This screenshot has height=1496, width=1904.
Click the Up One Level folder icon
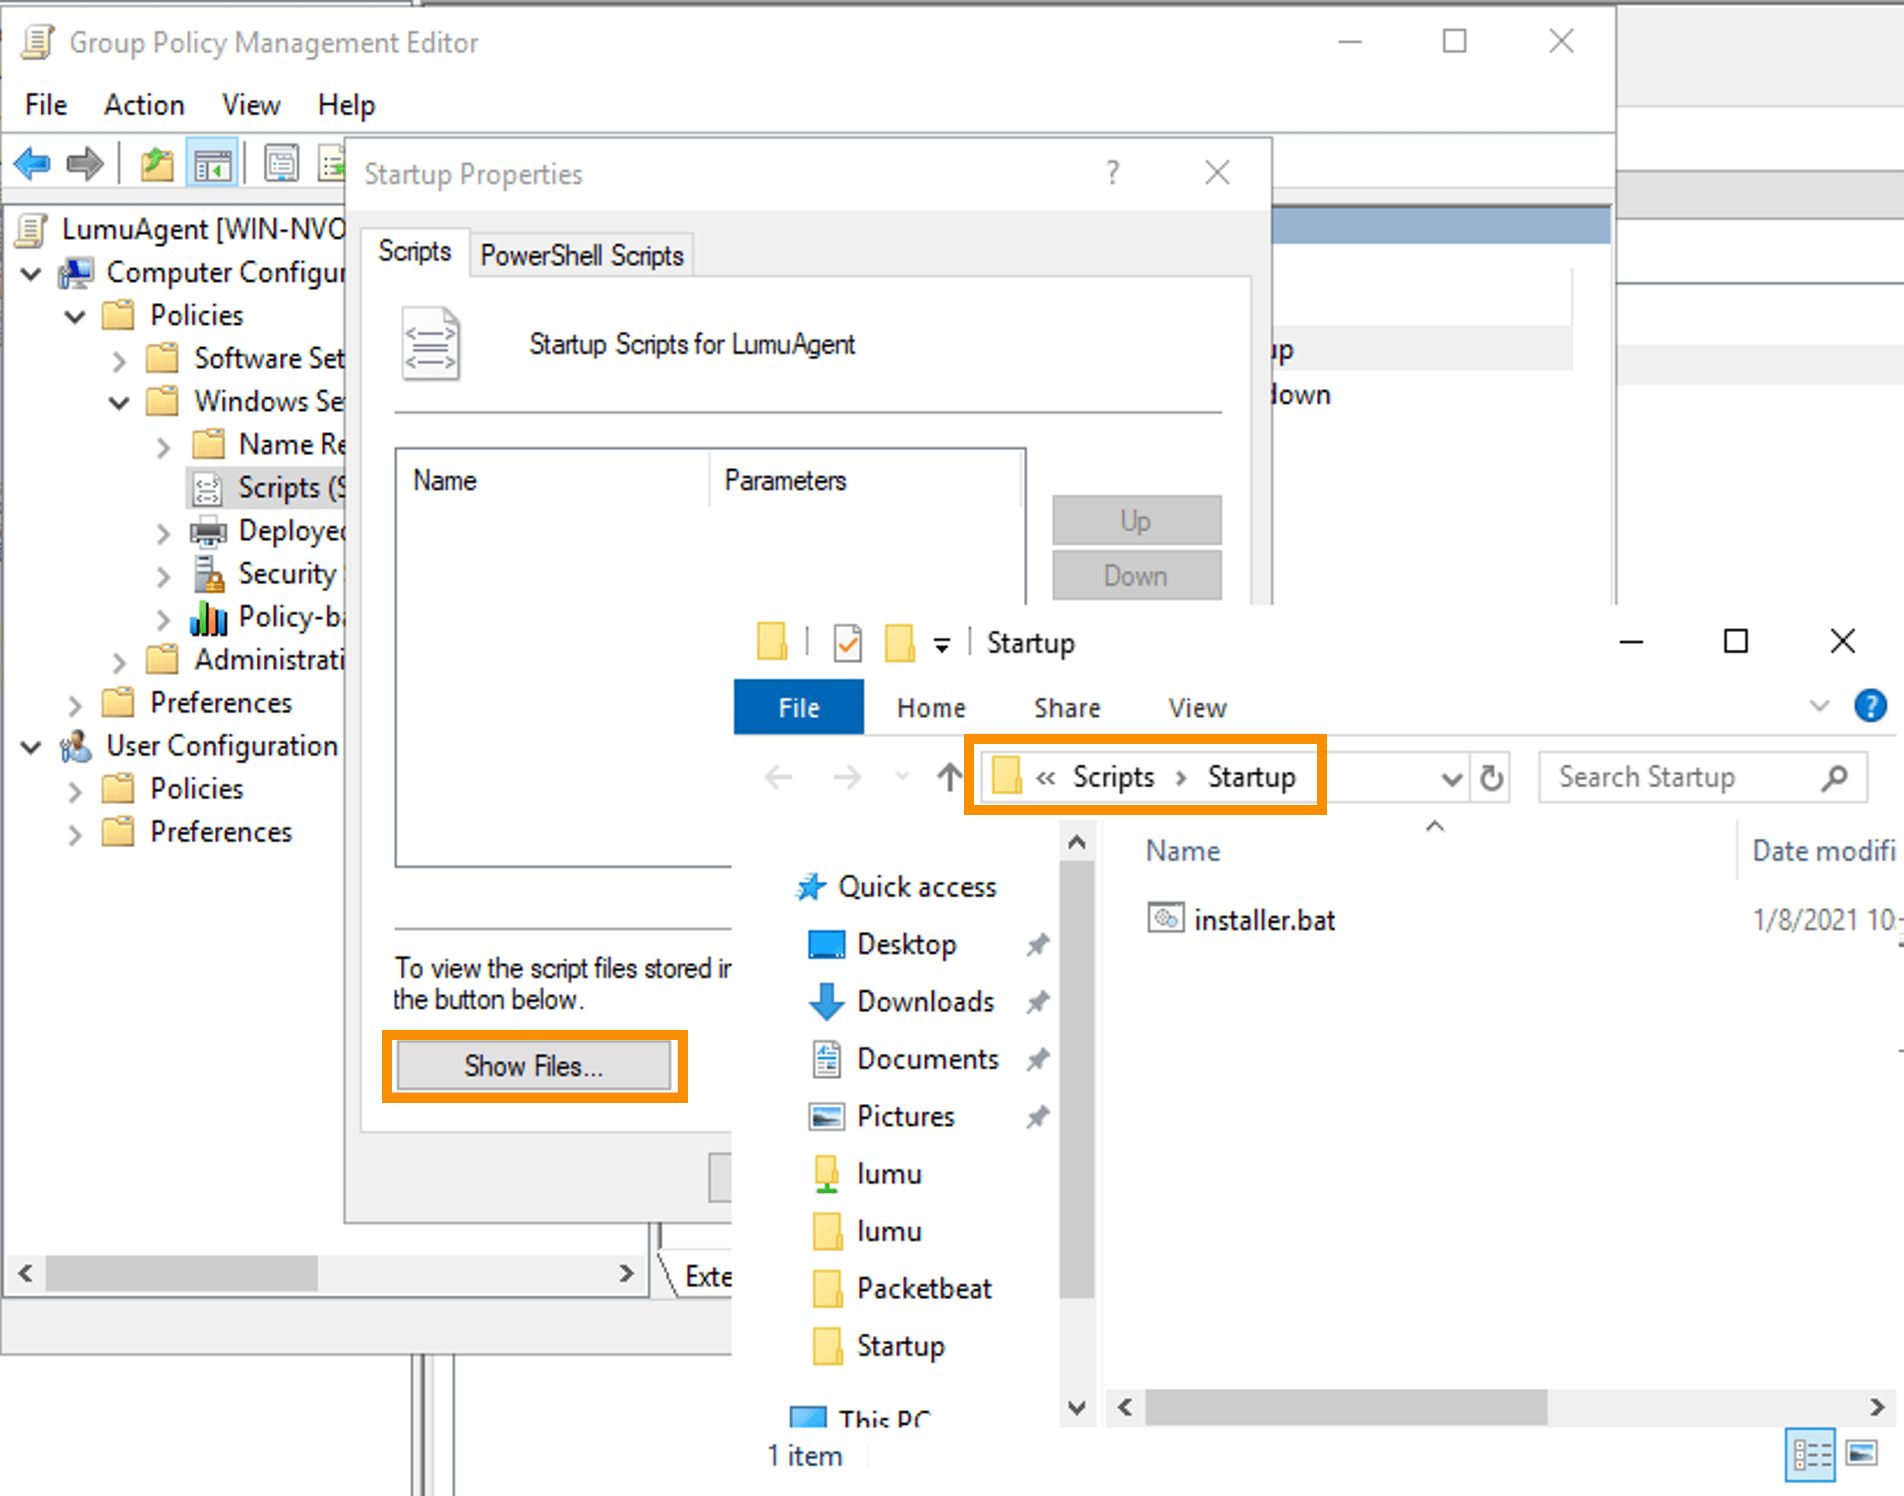(157, 162)
